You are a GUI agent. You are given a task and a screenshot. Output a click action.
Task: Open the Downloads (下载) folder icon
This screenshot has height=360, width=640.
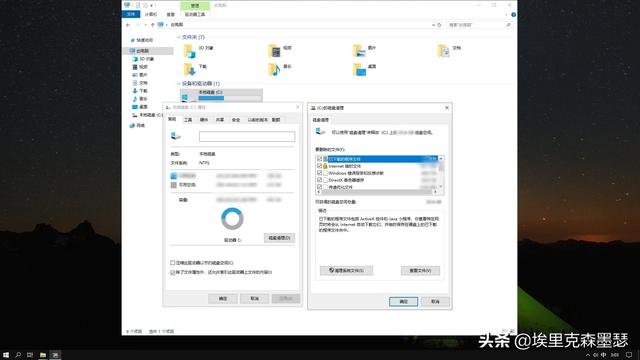pyautogui.click(x=190, y=70)
